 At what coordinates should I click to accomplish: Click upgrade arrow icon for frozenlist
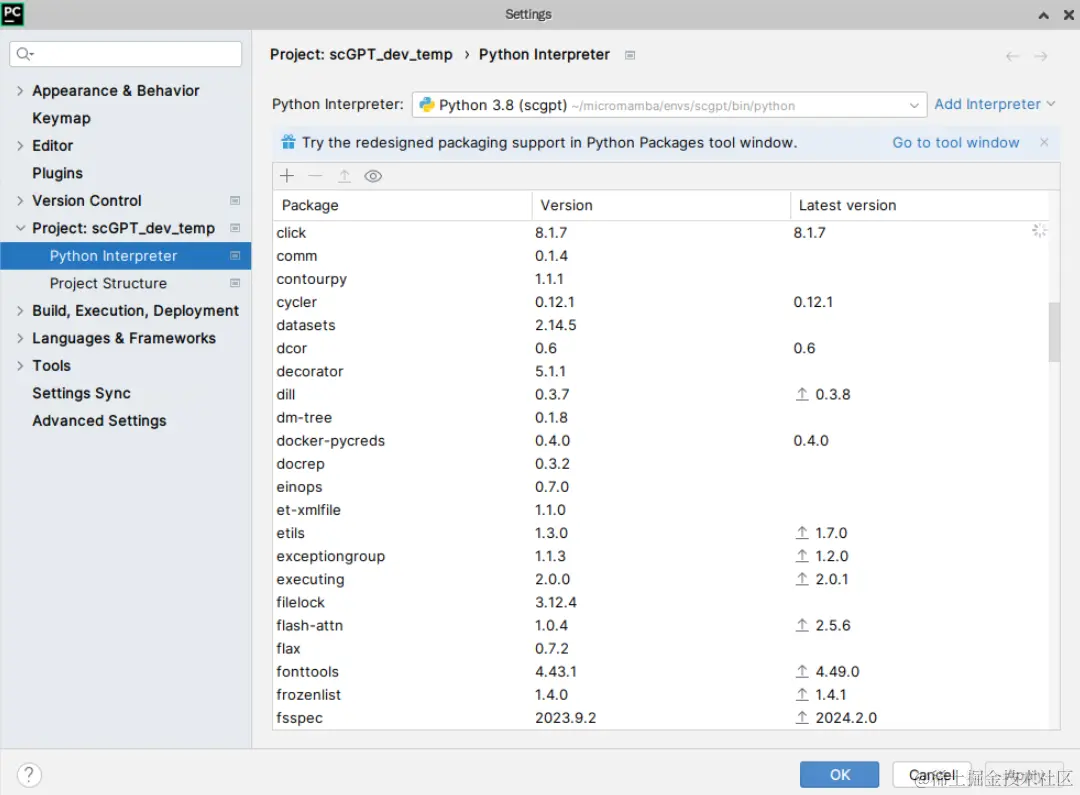pyautogui.click(x=802, y=694)
